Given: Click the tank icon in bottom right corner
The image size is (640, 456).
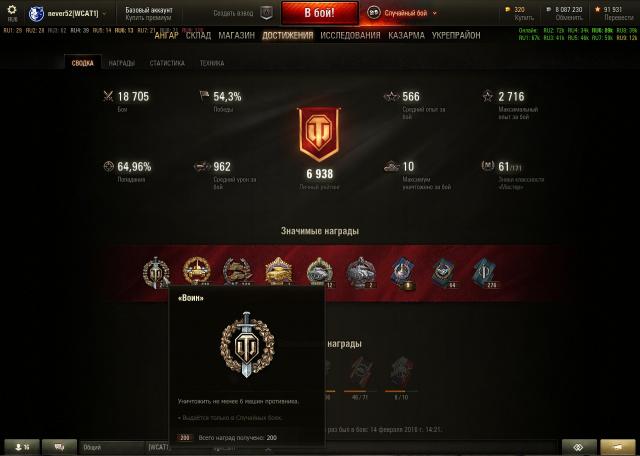Looking at the screenshot, I should 618,447.
